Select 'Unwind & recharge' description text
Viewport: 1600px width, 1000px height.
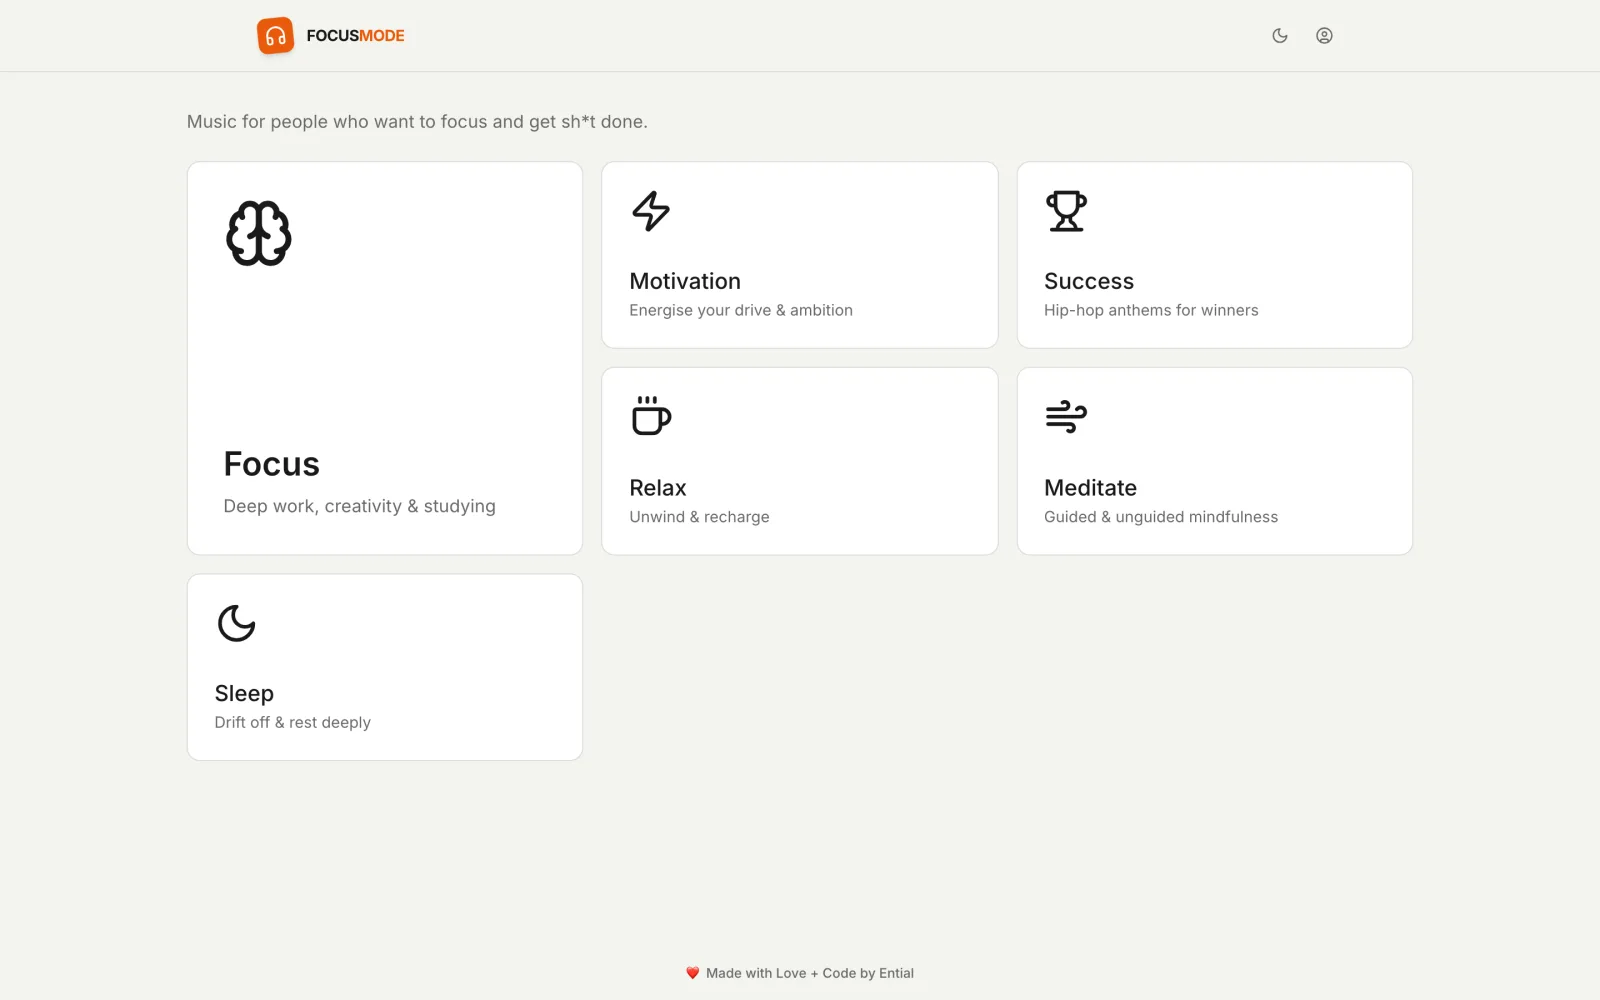pyautogui.click(x=700, y=517)
